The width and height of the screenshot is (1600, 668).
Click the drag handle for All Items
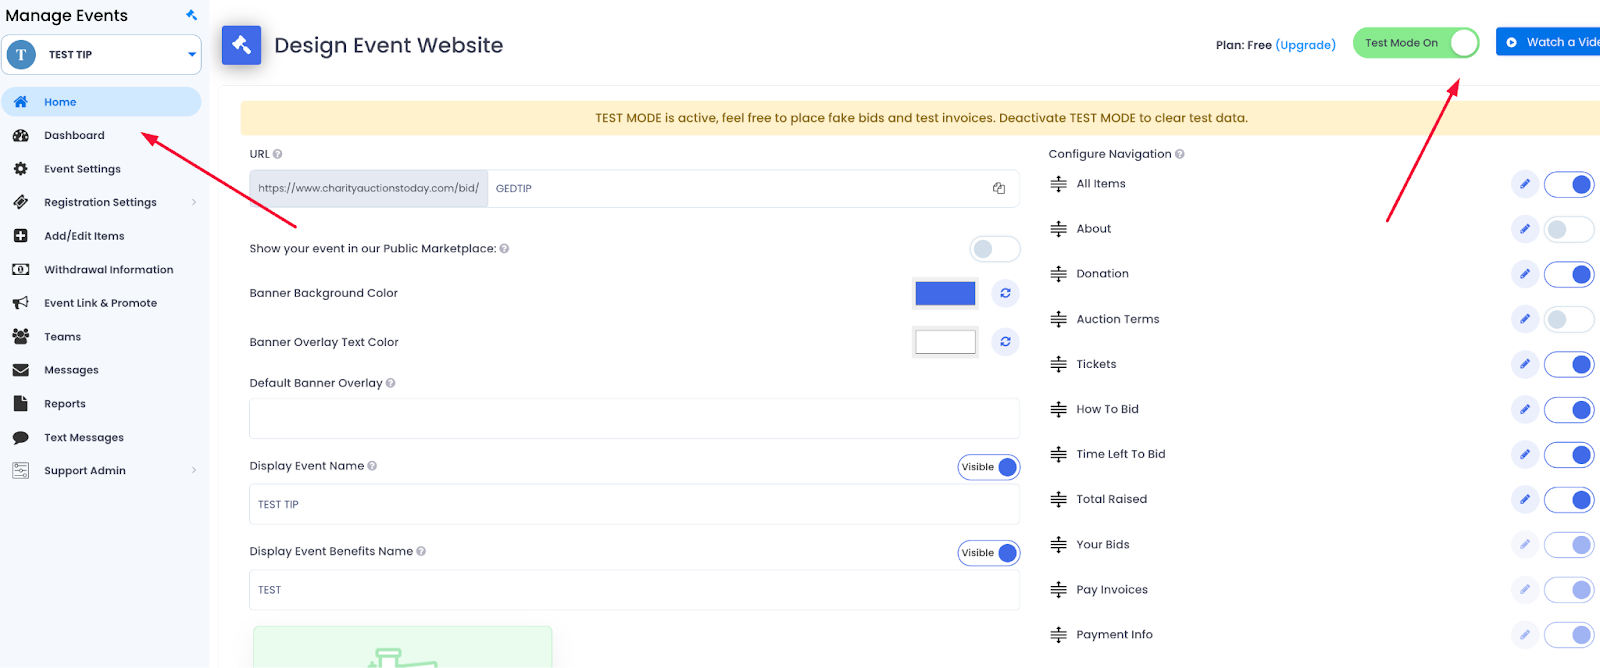1058,184
